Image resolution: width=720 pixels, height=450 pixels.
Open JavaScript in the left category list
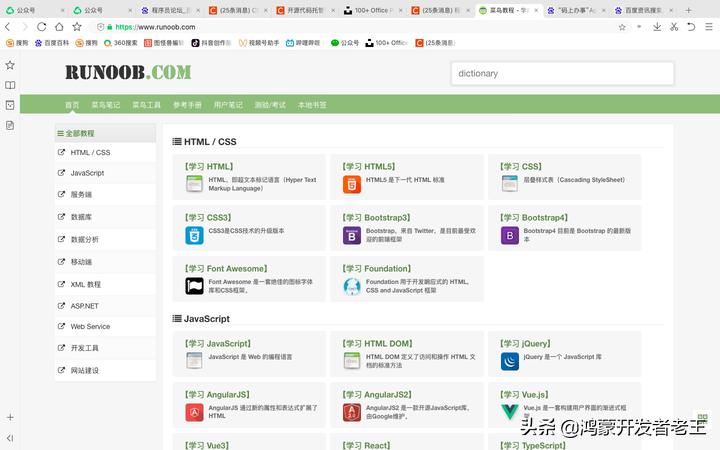(105, 173)
